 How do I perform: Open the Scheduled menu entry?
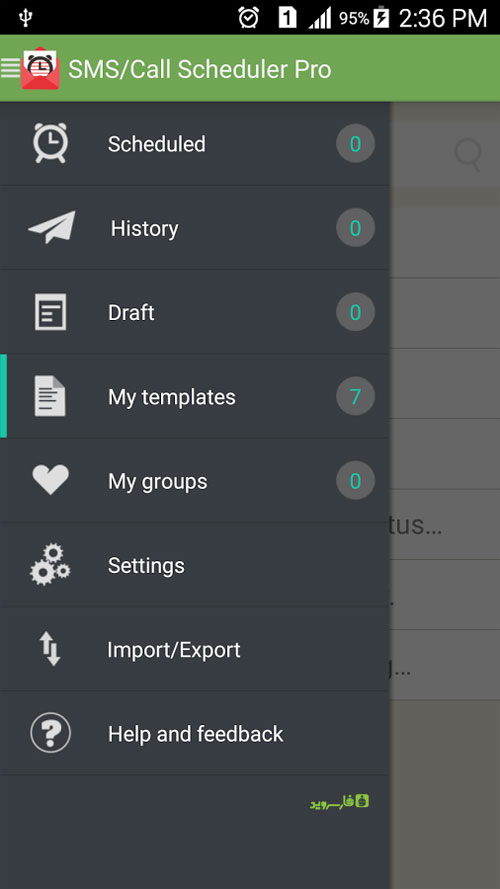194,144
